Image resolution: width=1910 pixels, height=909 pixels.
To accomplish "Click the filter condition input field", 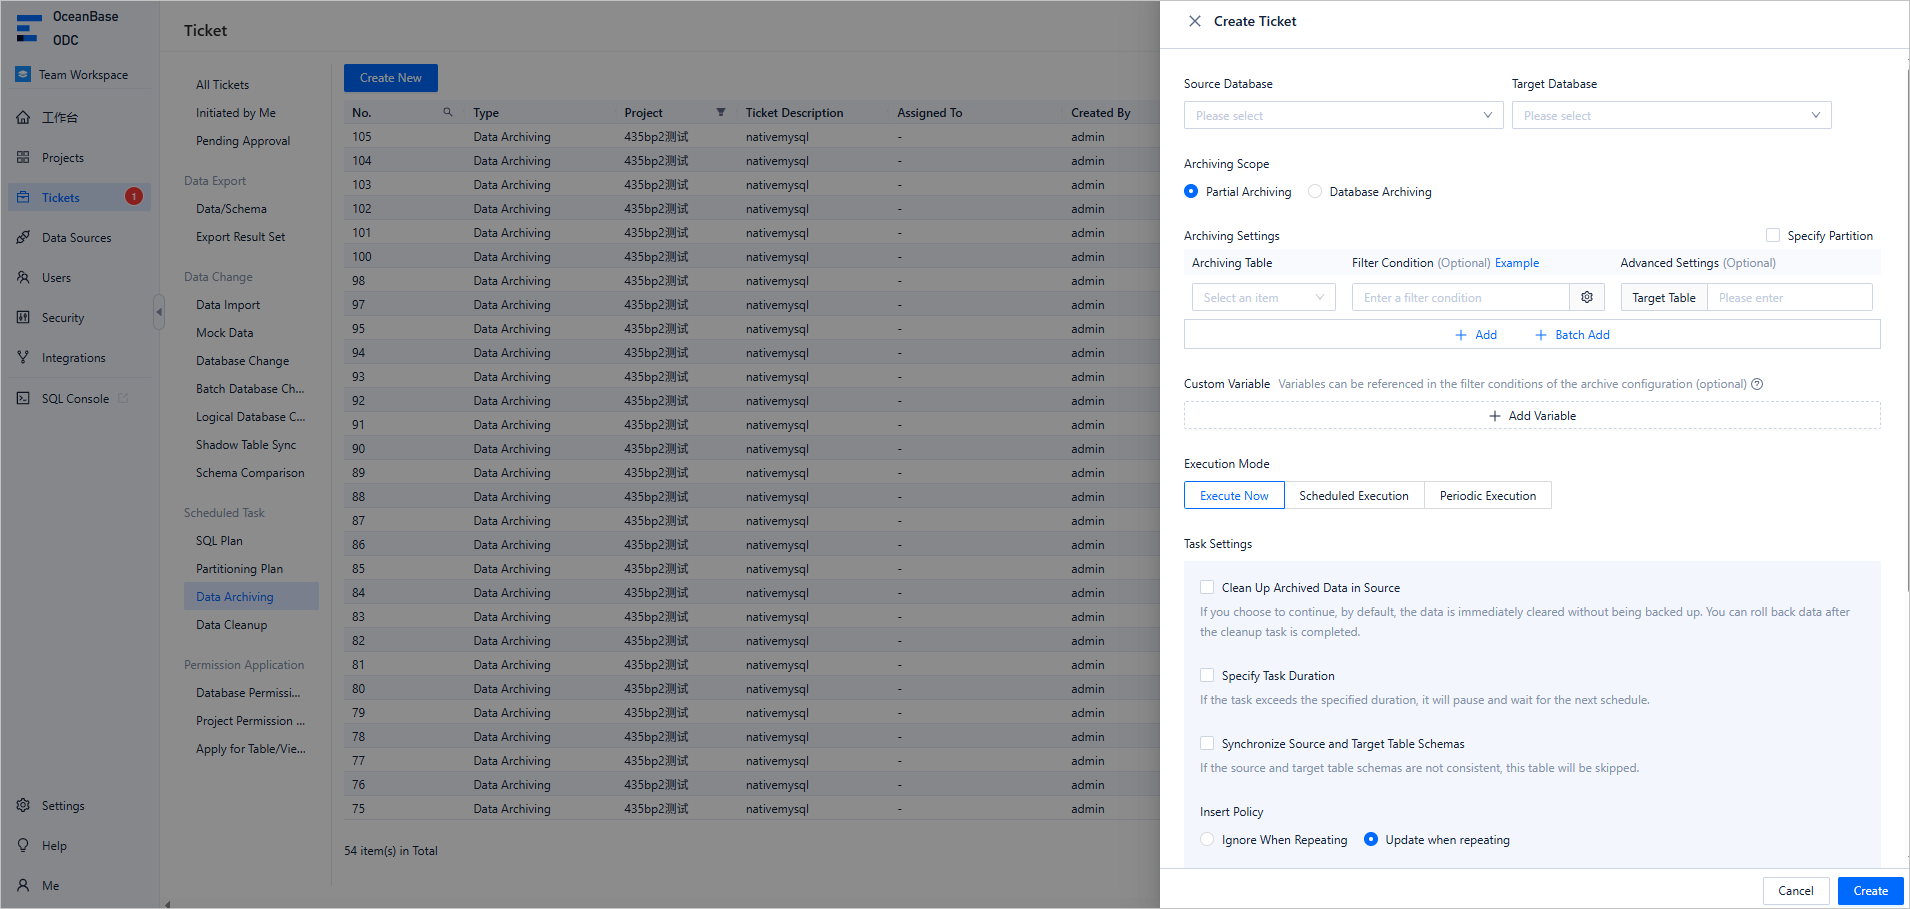I will pos(1460,297).
